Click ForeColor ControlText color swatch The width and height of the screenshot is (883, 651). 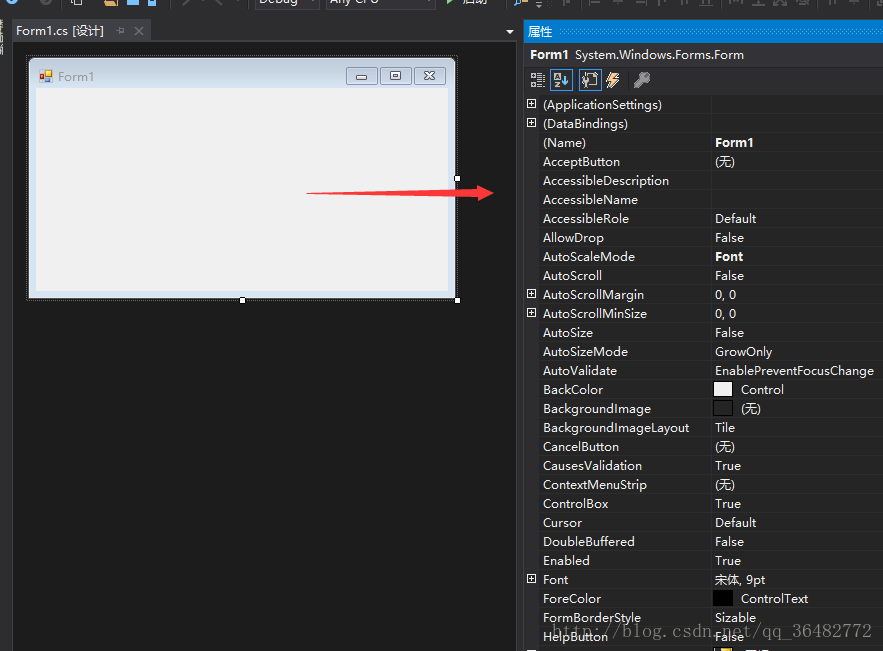(723, 598)
